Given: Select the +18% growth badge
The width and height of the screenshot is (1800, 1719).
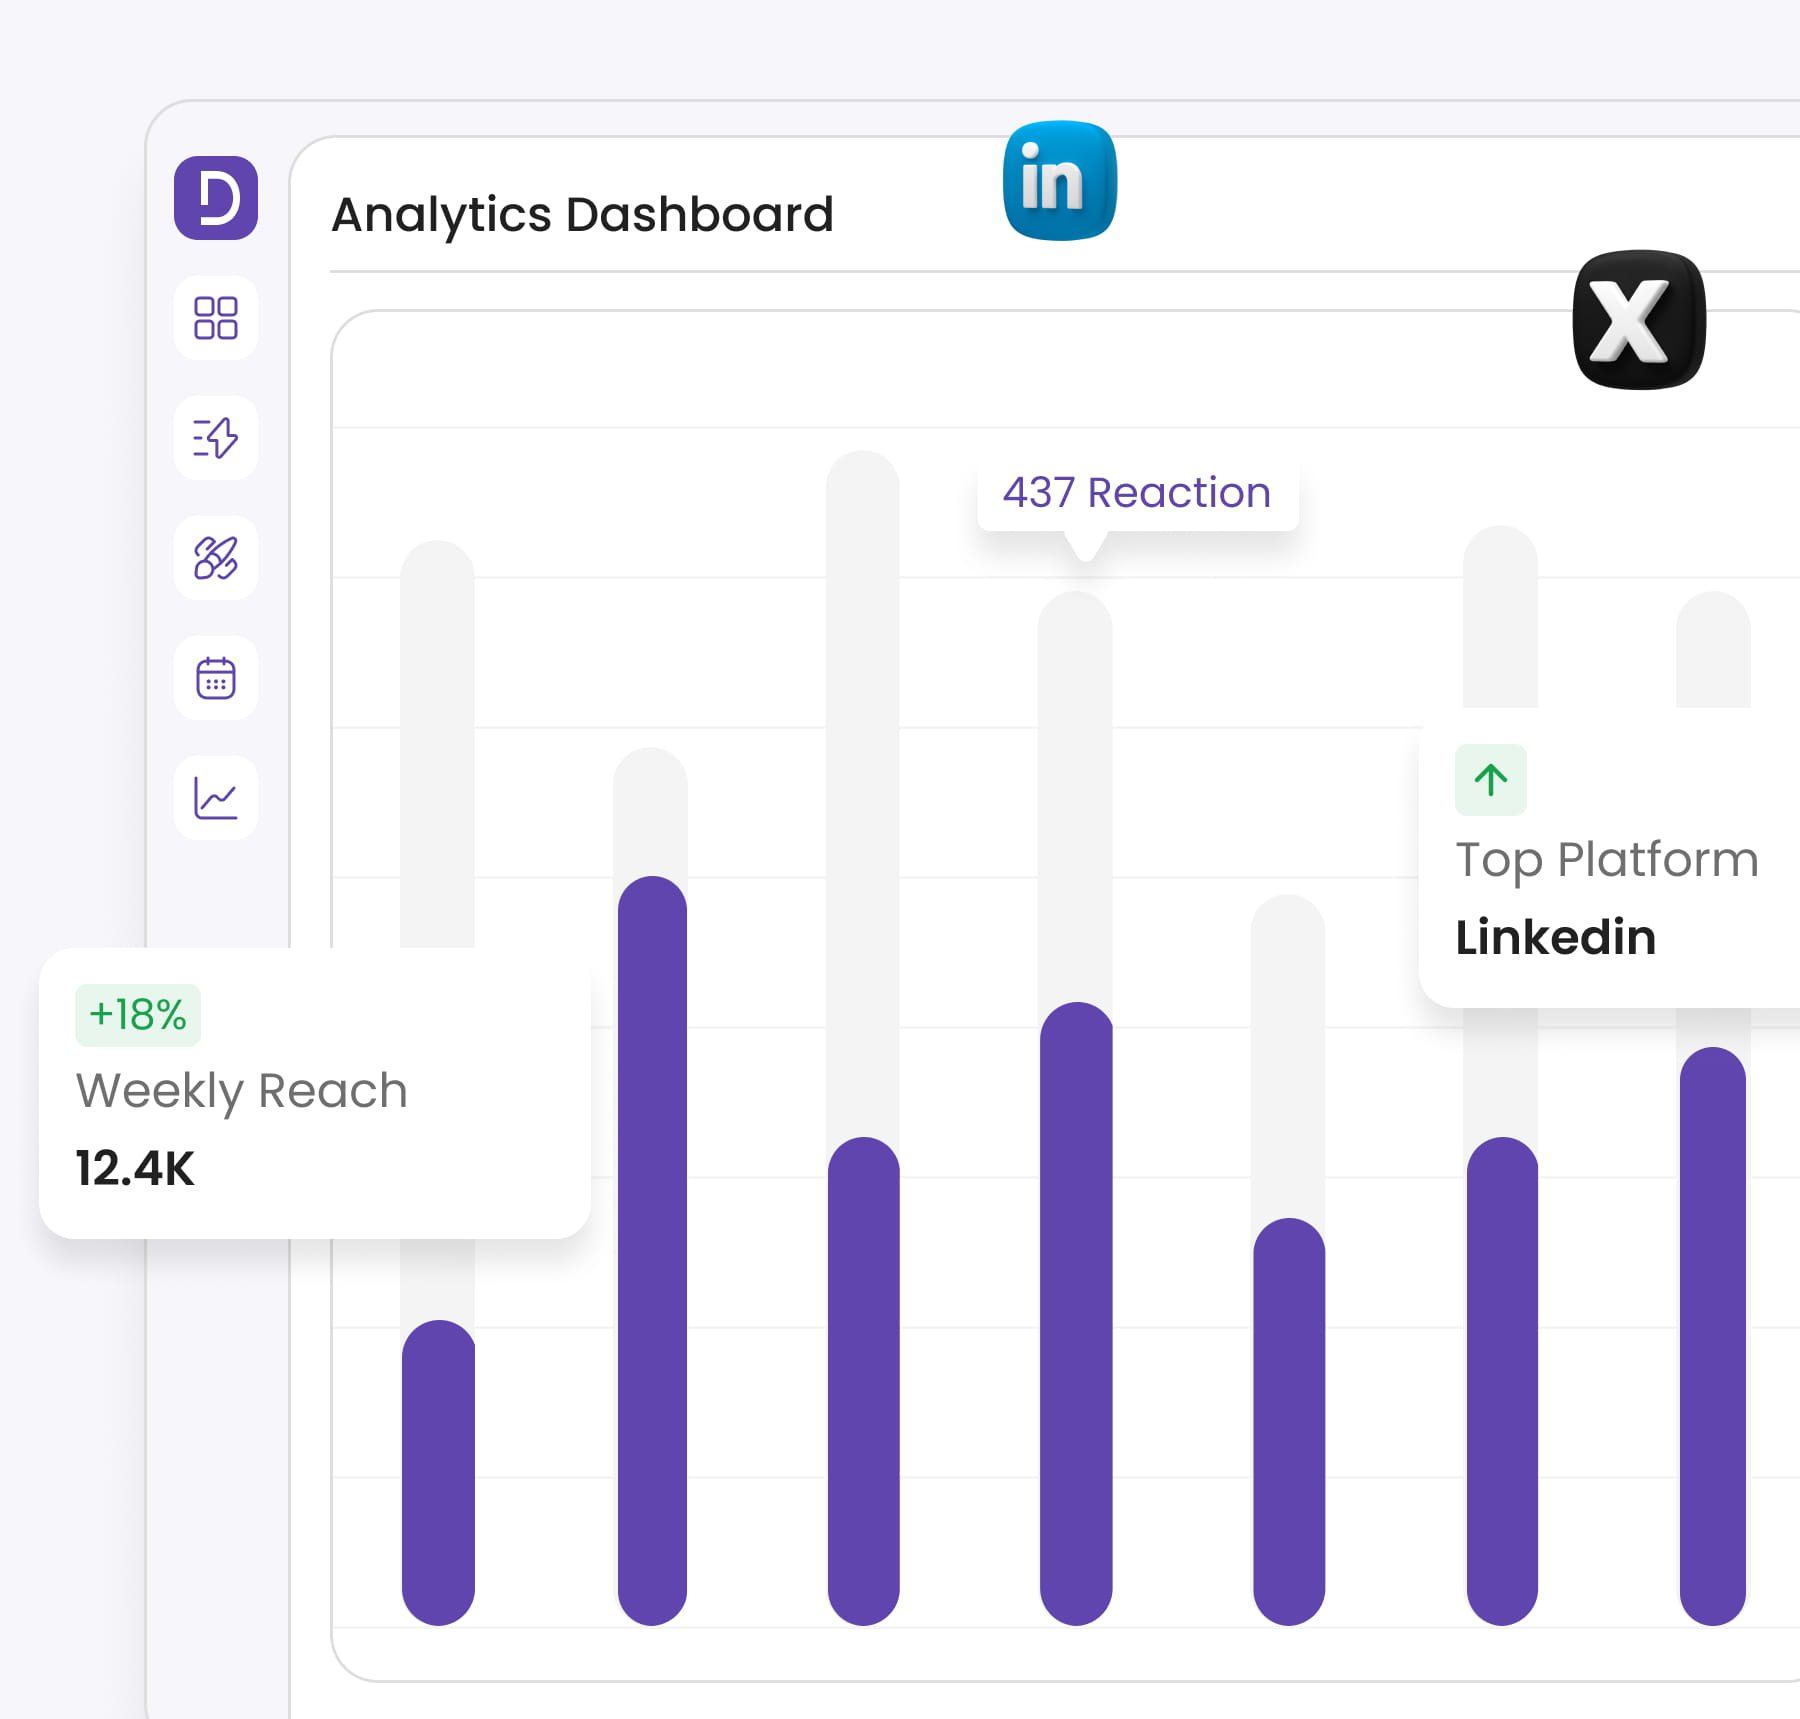Looking at the screenshot, I should (138, 1015).
